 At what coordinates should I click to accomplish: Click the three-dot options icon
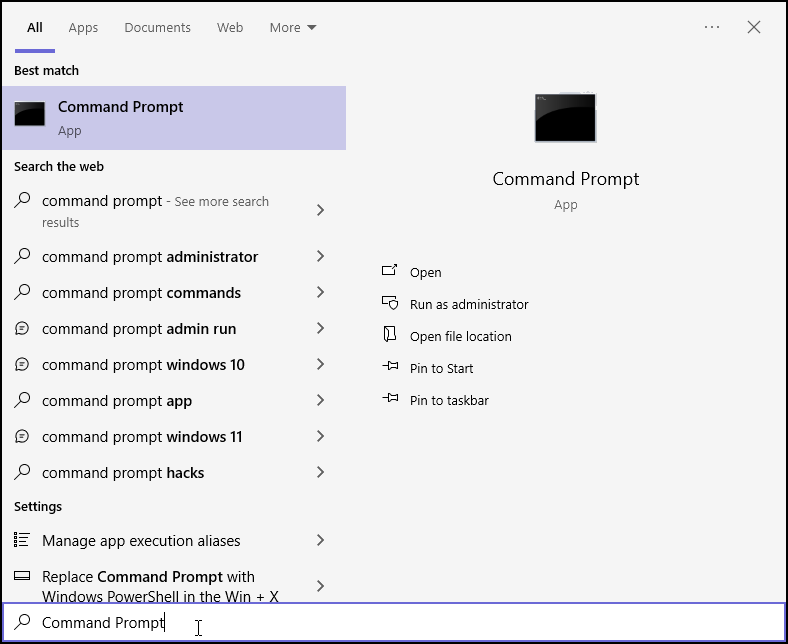[x=712, y=27]
